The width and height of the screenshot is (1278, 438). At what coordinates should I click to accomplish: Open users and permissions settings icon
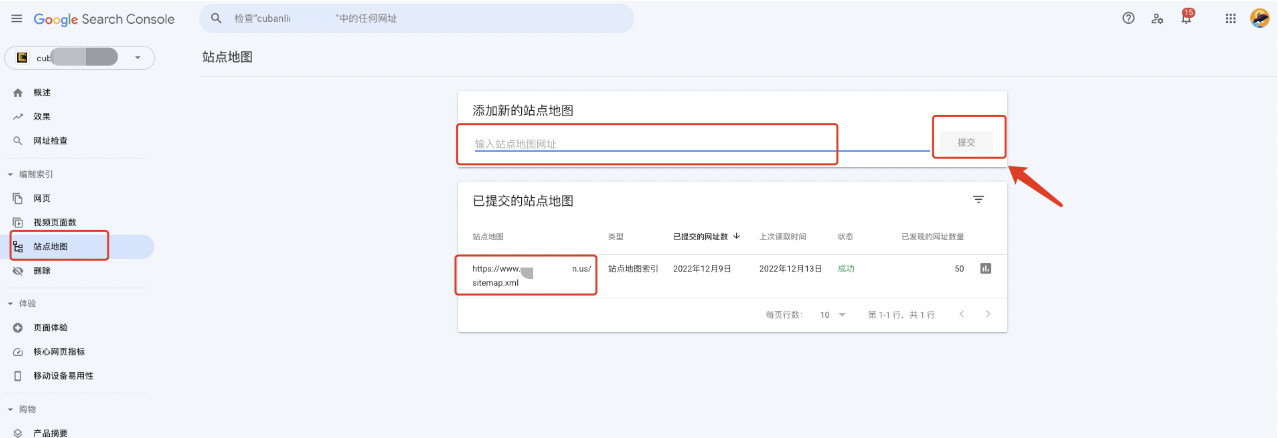tap(1157, 19)
